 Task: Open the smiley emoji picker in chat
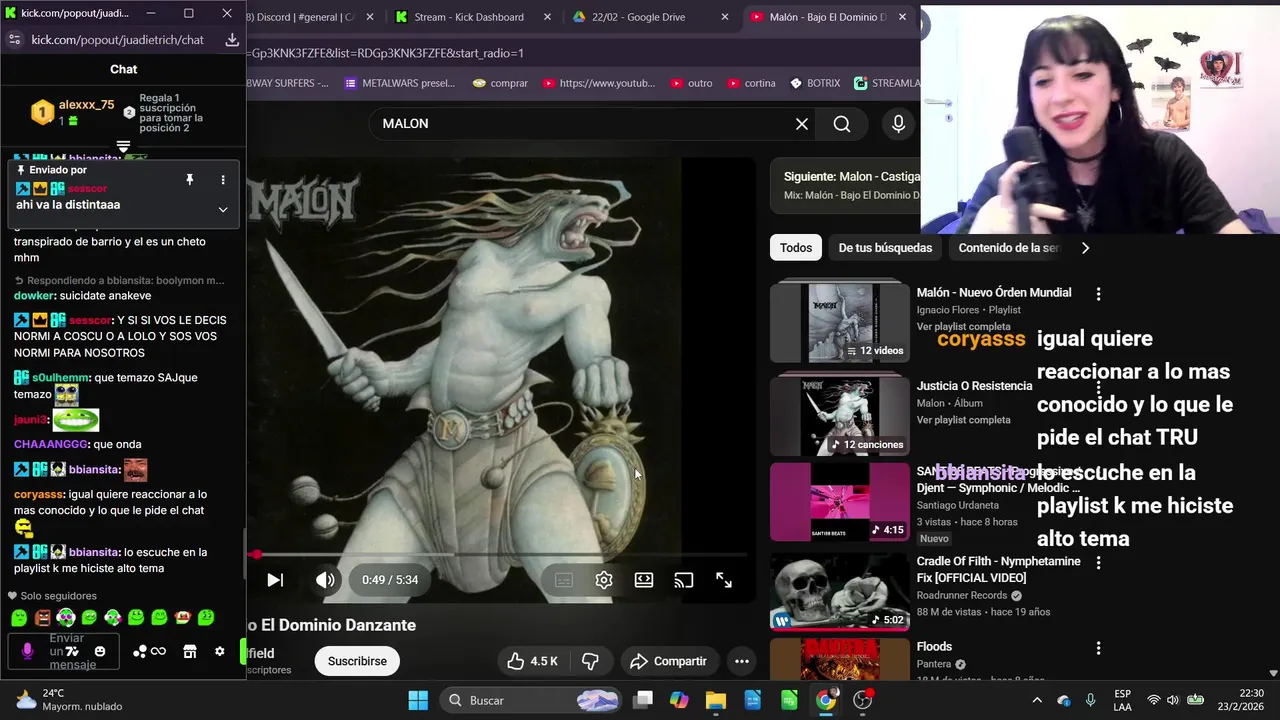99,652
